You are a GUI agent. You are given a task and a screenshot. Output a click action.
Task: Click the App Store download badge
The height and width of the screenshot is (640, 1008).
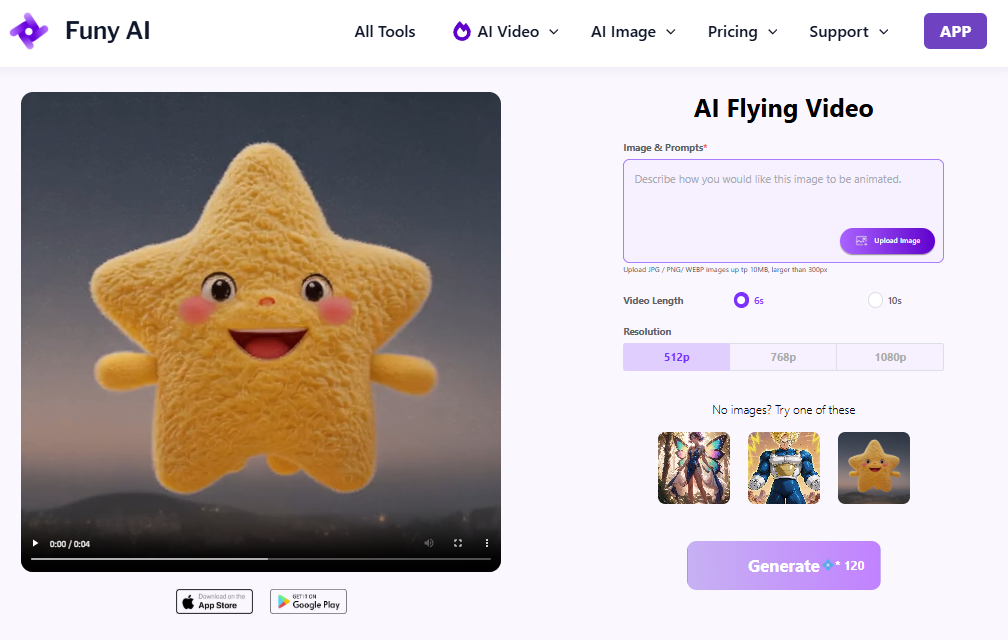tap(214, 601)
